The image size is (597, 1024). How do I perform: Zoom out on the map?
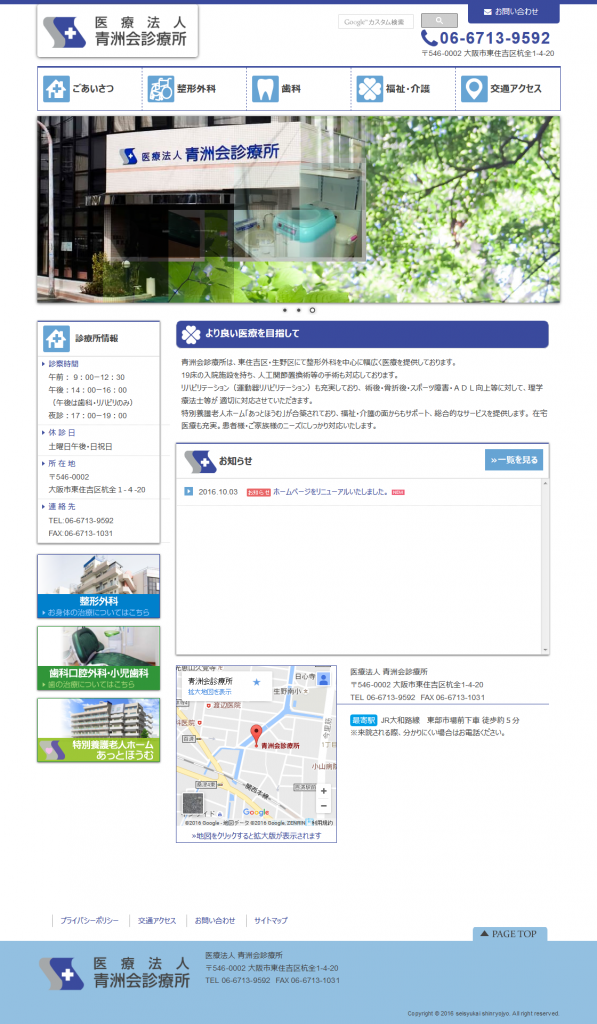pyautogui.click(x=323, y=806)
